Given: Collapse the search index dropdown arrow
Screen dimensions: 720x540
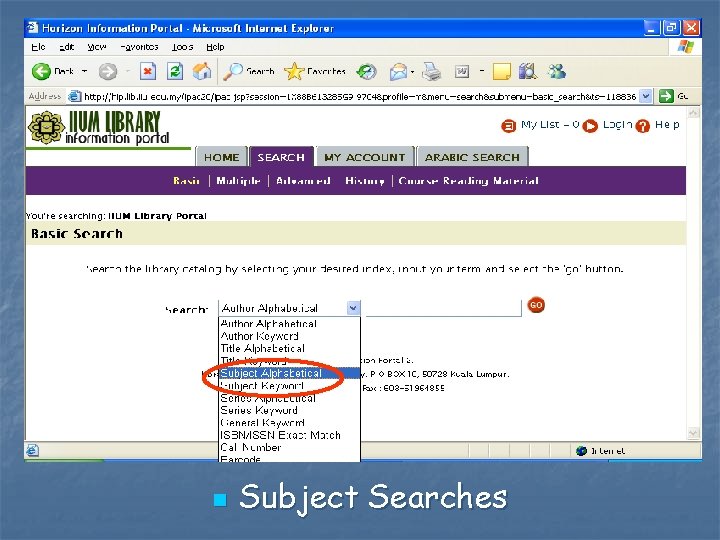Looking at the screenshot, I should point(353,308).
